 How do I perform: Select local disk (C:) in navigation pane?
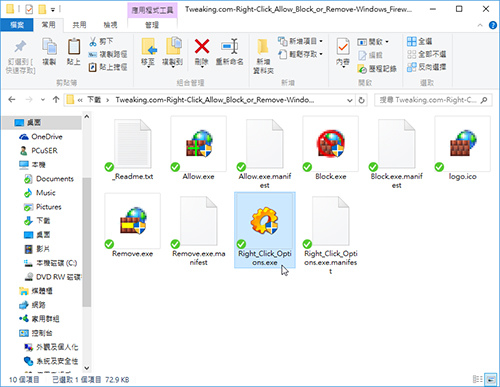click(51, 263)
